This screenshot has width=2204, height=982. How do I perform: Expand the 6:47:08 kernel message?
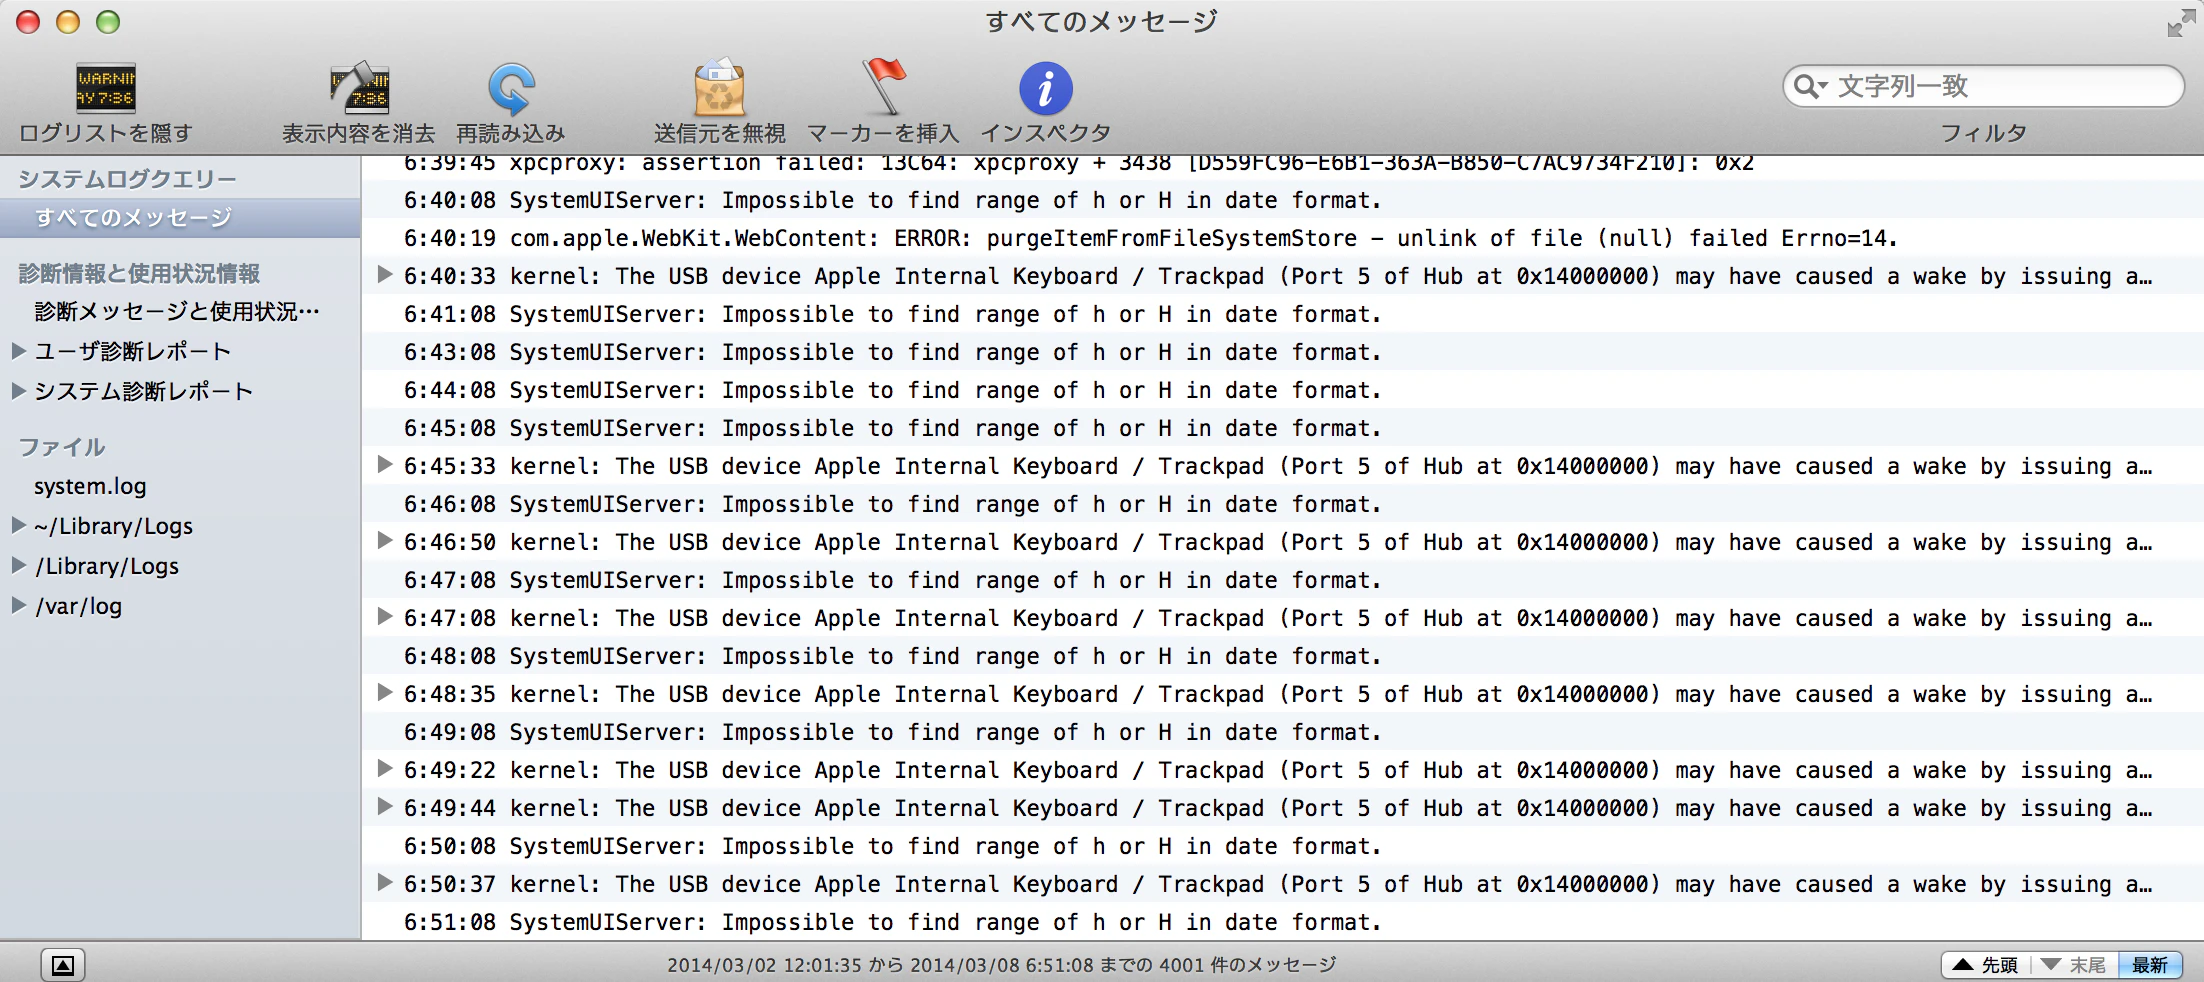[384, 617]
